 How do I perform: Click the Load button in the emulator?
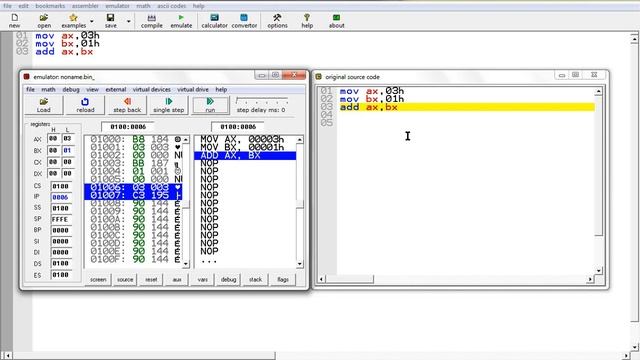[44, 105]
